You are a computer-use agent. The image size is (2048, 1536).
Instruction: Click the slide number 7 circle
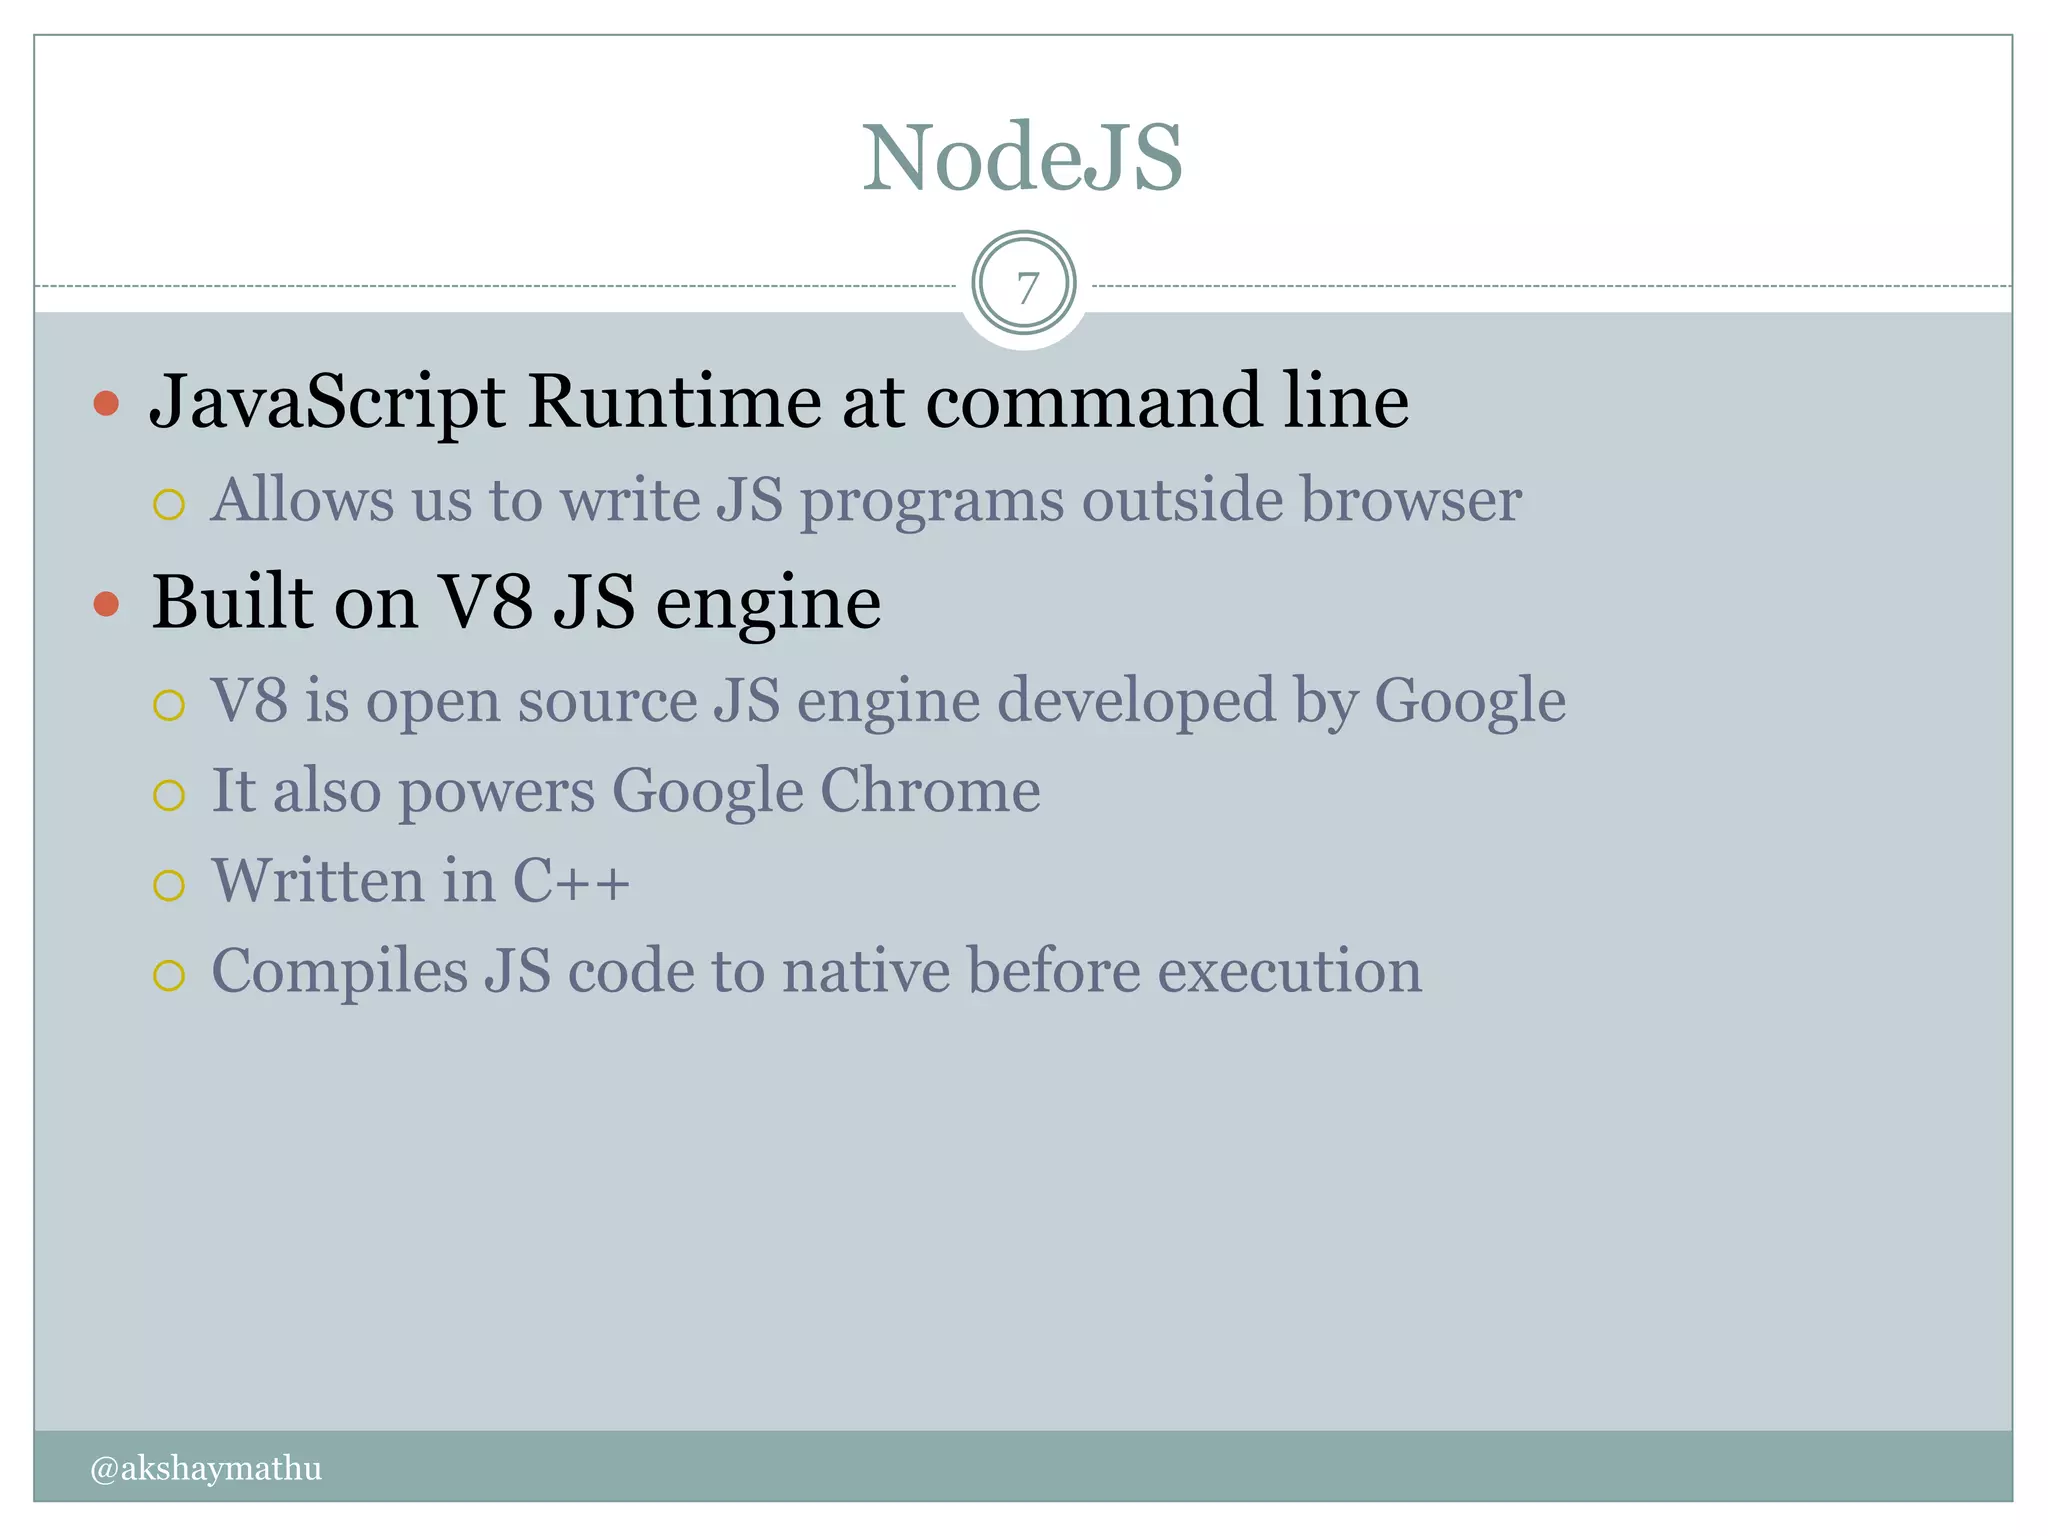pyautogui.click(x=1024, y=284)
